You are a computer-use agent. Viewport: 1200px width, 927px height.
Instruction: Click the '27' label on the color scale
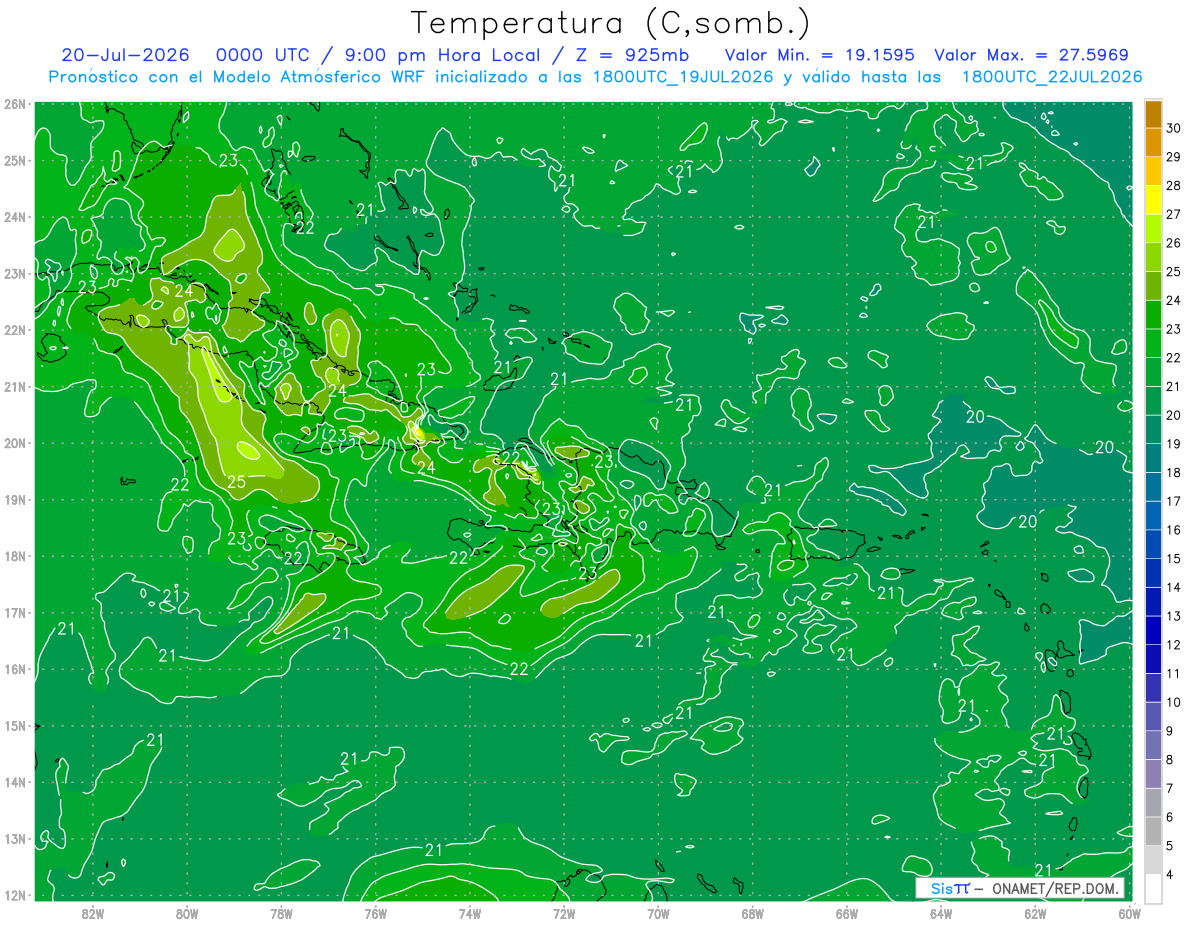pos(1174,215)
